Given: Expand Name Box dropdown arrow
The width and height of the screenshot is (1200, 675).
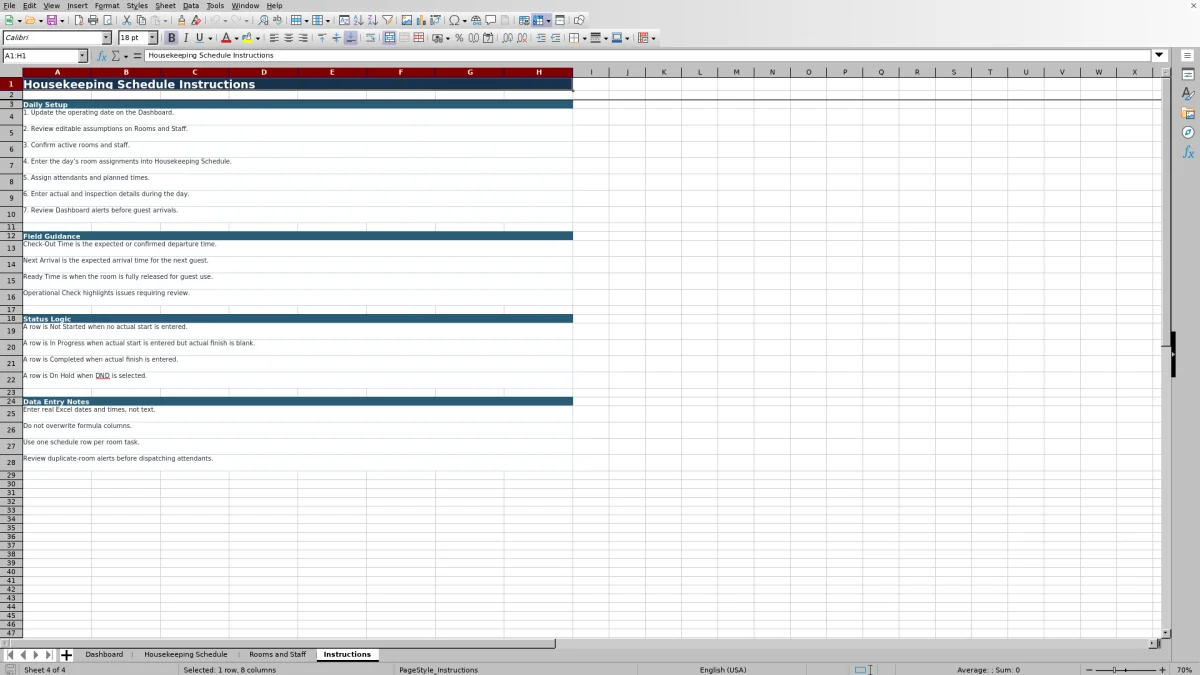Looking at the screenshot, I should click(82, 56).
